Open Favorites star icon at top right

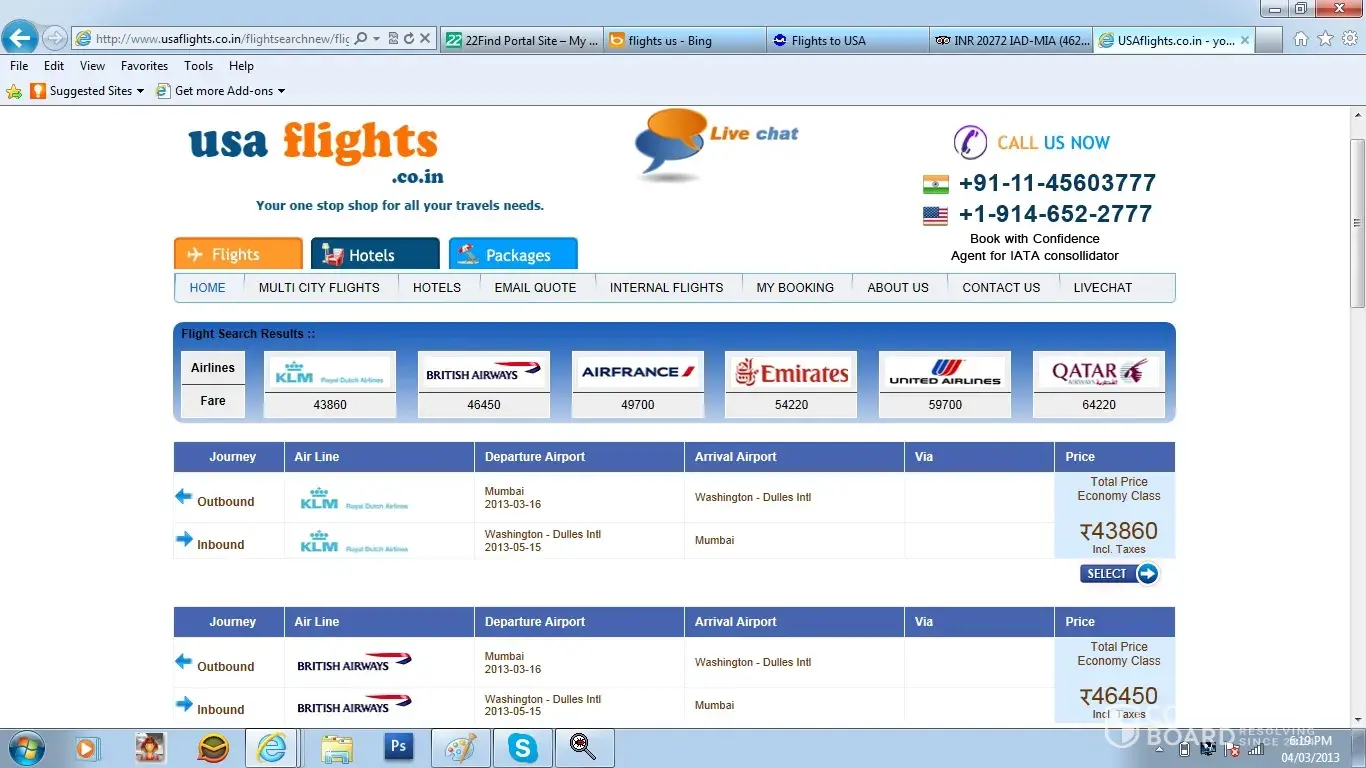(x=1325, y=39)
